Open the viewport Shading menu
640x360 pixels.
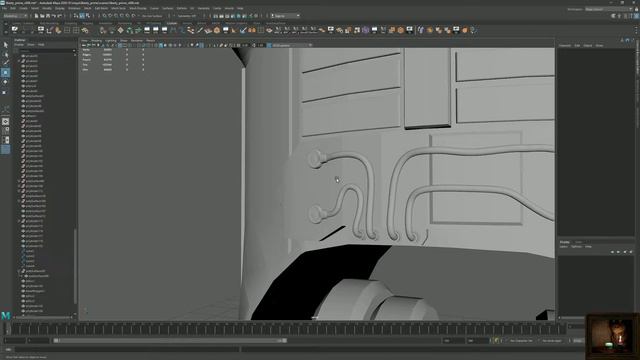[97, 40]
